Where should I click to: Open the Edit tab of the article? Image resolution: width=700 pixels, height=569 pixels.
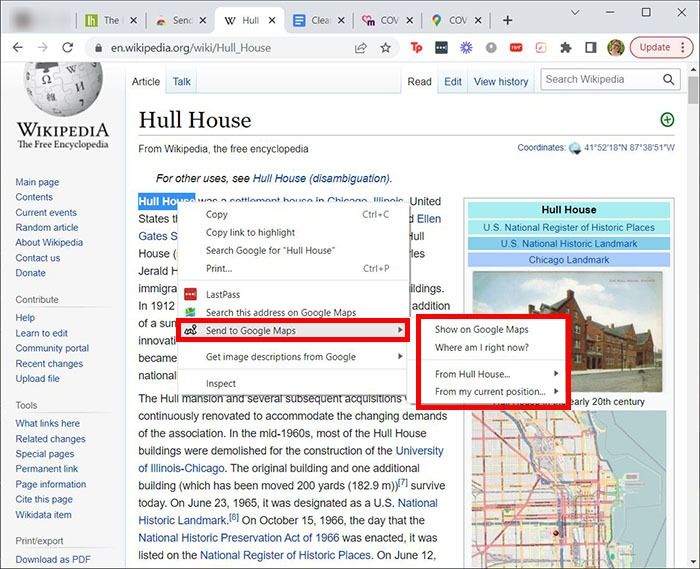[453, 82]
